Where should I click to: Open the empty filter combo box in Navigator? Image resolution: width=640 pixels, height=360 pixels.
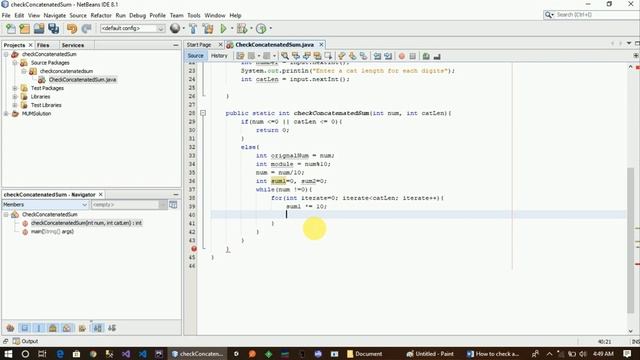129,204
